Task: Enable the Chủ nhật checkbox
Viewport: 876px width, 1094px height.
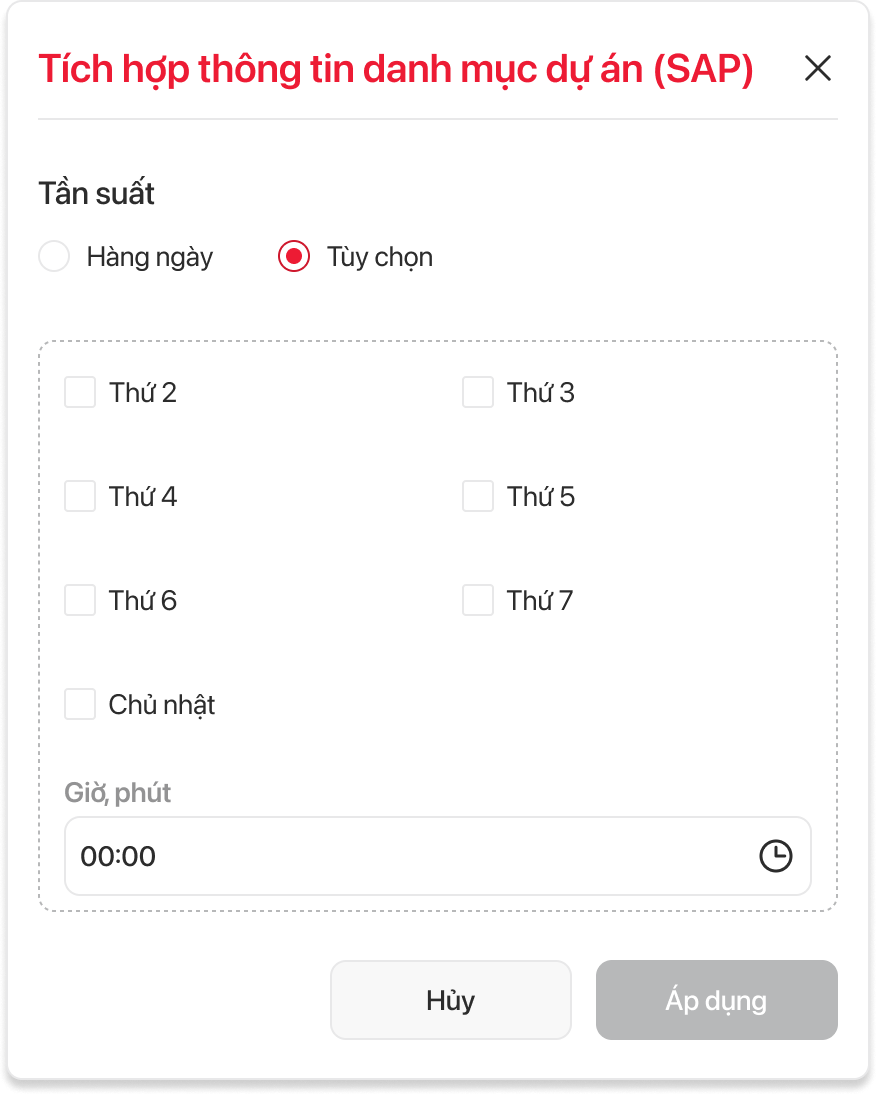Action: (x=80, y=704)
